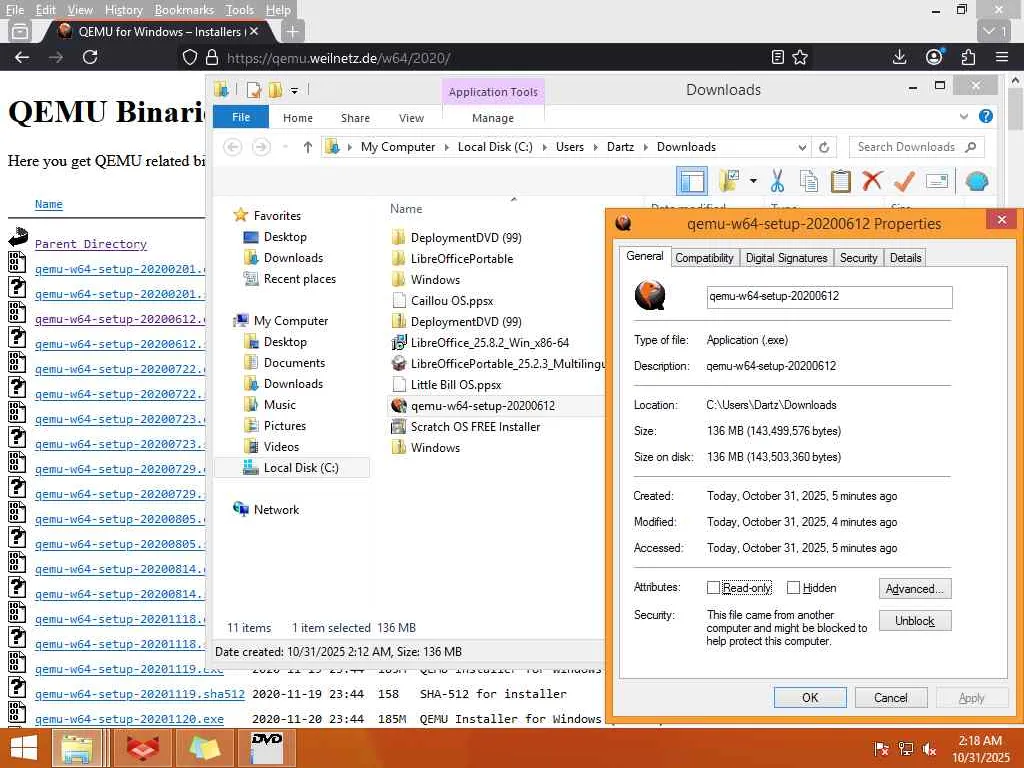Image resolution: width=1024 pixels, height=768 pixels.
Task: Expand breadcrumb arrow after Users
Action: 595,148
